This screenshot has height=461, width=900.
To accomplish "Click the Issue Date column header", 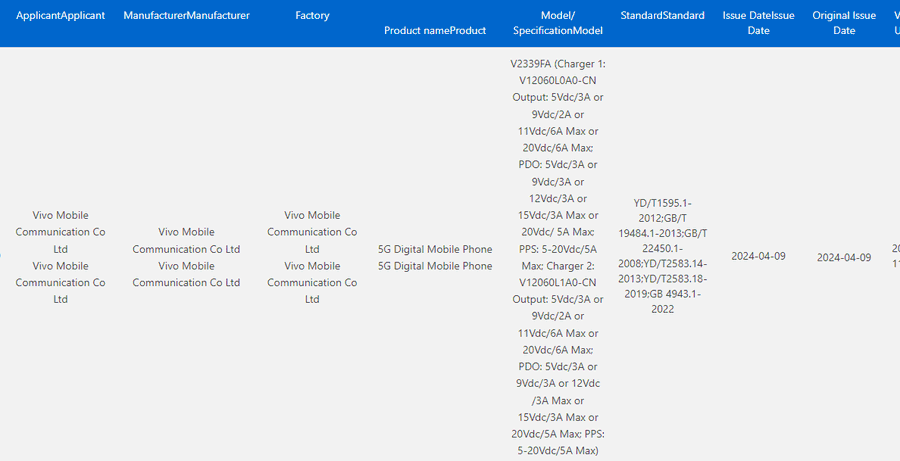I will (x=758, y=23).
